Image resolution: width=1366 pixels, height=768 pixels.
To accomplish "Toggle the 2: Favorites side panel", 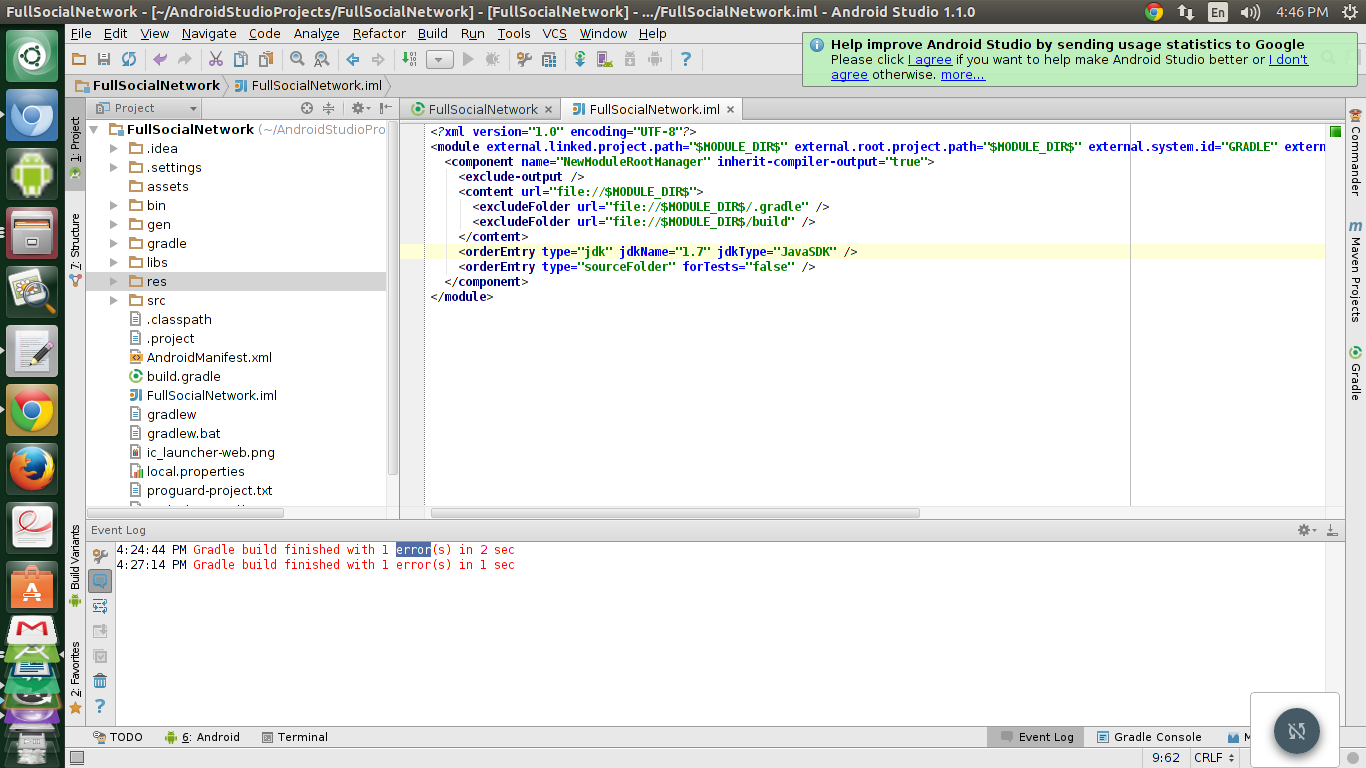I will tap(75, 678).
